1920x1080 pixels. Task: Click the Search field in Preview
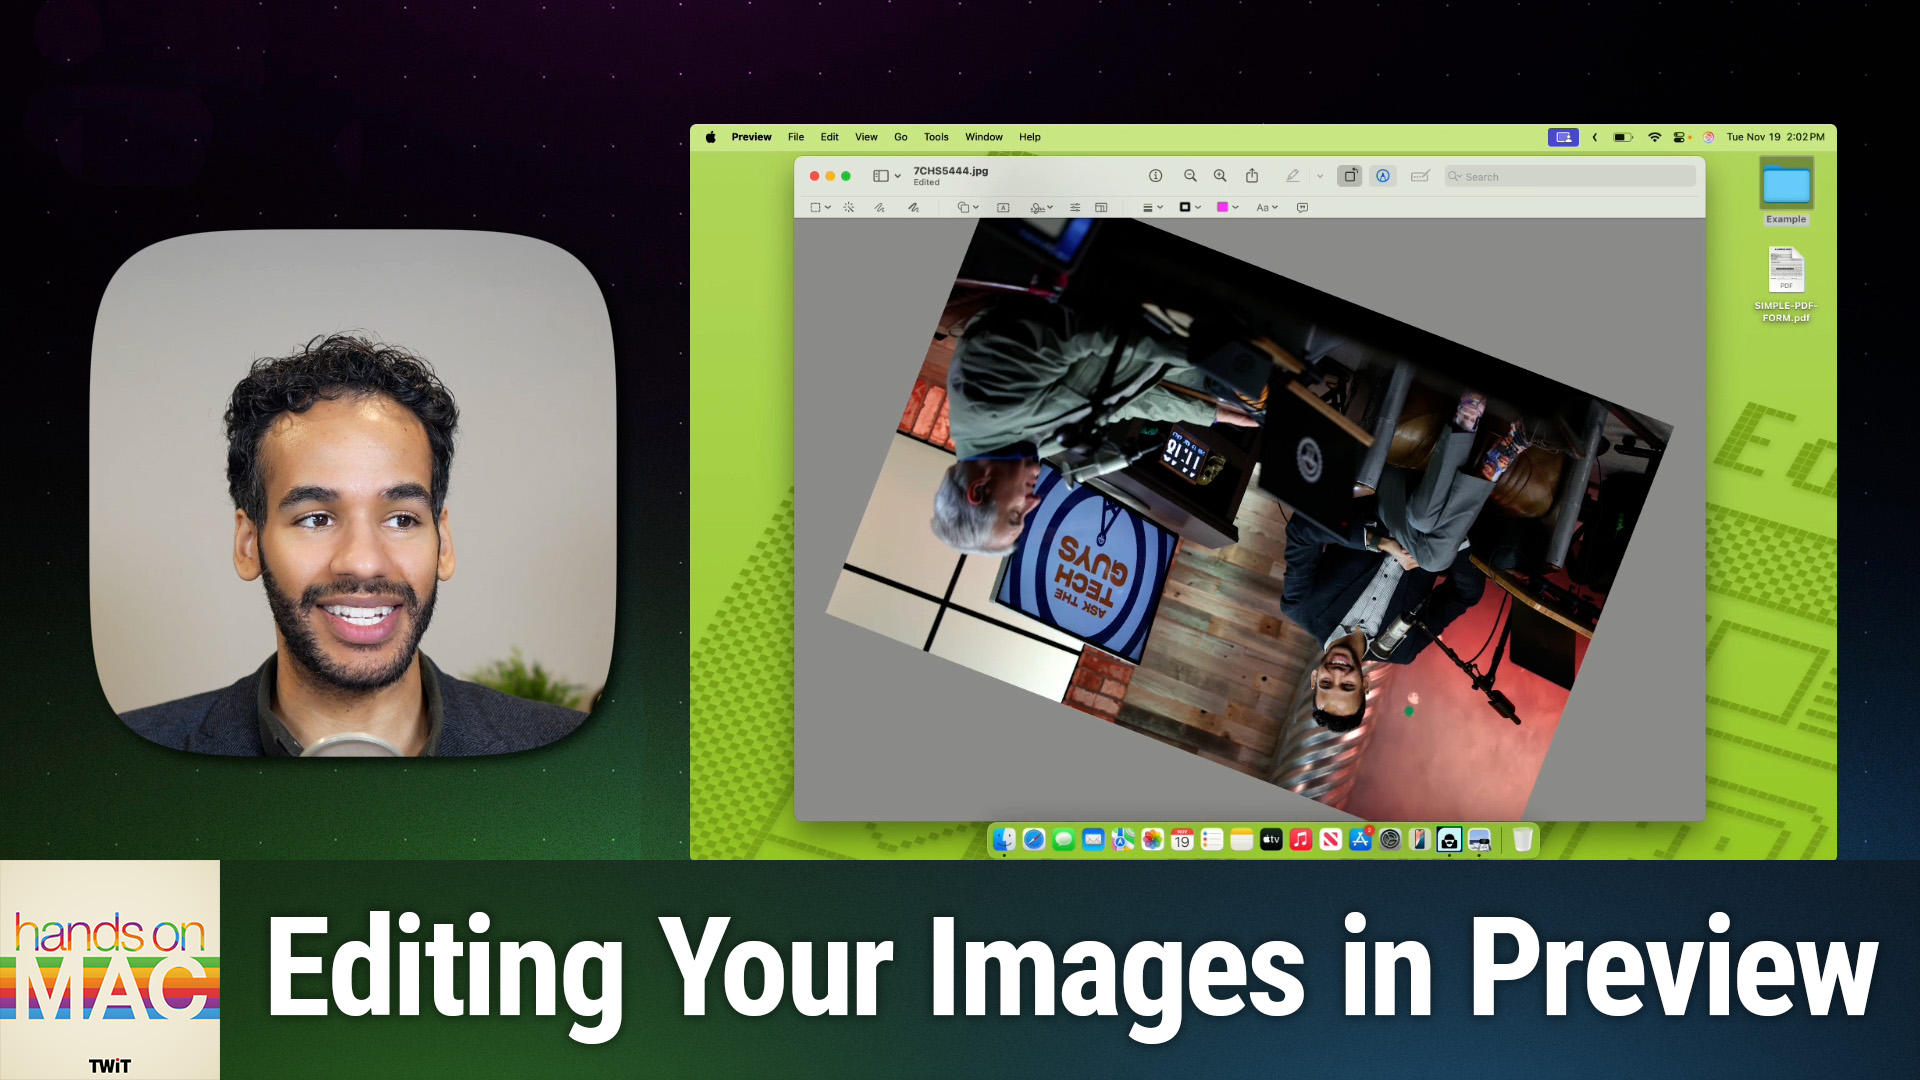click(1570, 177)
